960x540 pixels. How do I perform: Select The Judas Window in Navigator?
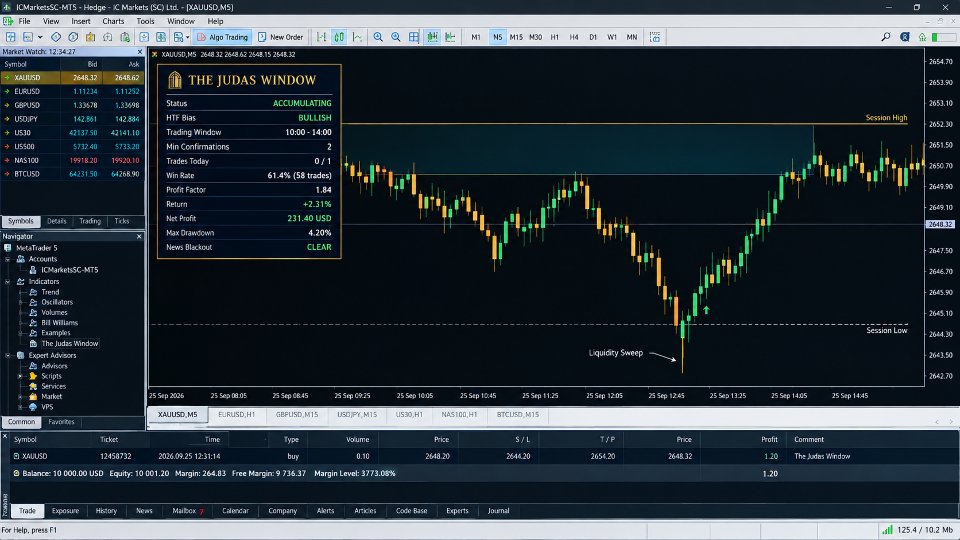click(x=69, y=343)
